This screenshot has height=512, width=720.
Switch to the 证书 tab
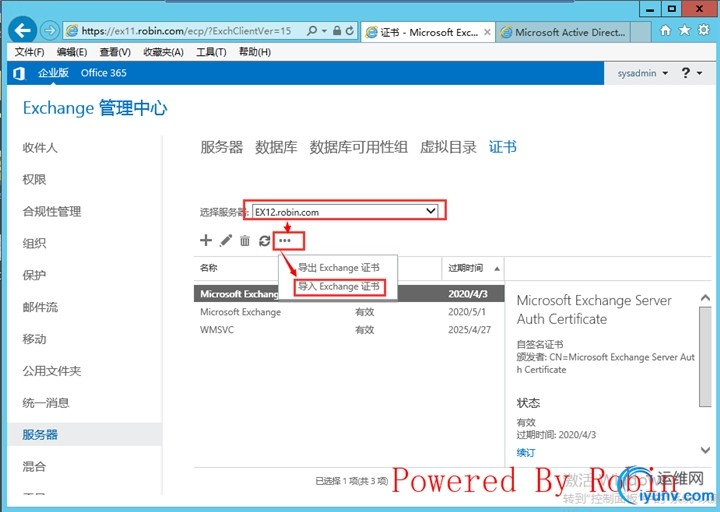click(503, 147)
